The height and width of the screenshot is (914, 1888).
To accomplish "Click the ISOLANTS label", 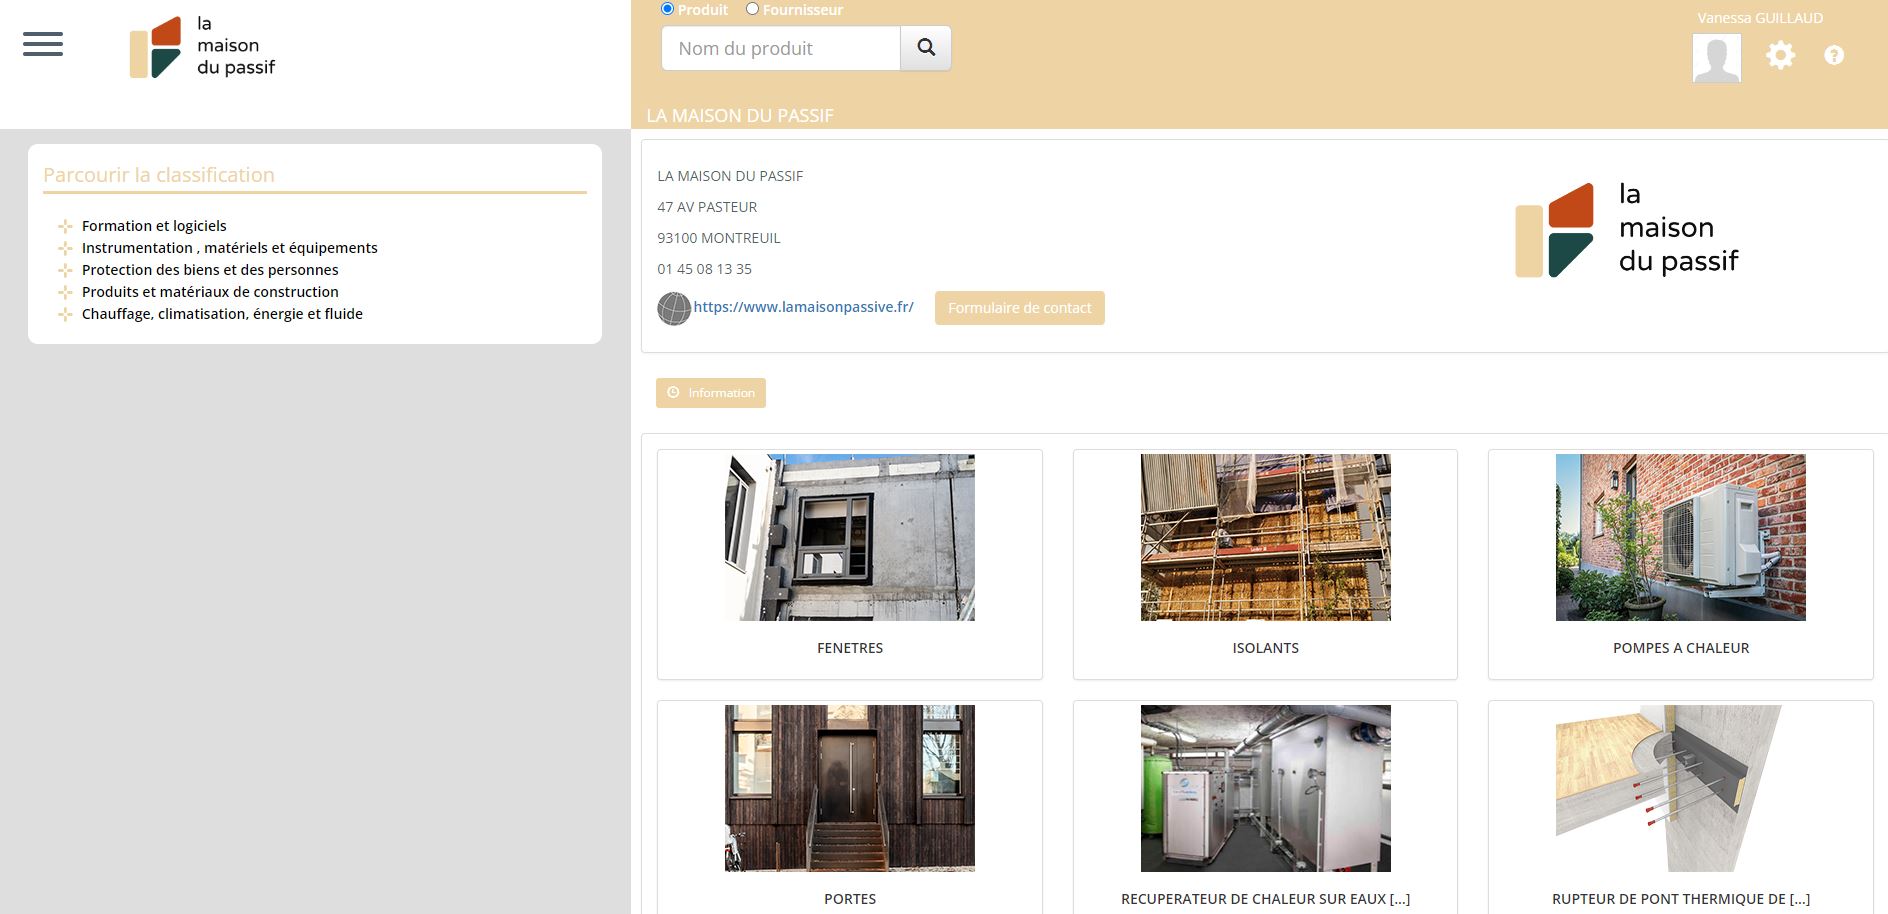I will click(1265, 648).
